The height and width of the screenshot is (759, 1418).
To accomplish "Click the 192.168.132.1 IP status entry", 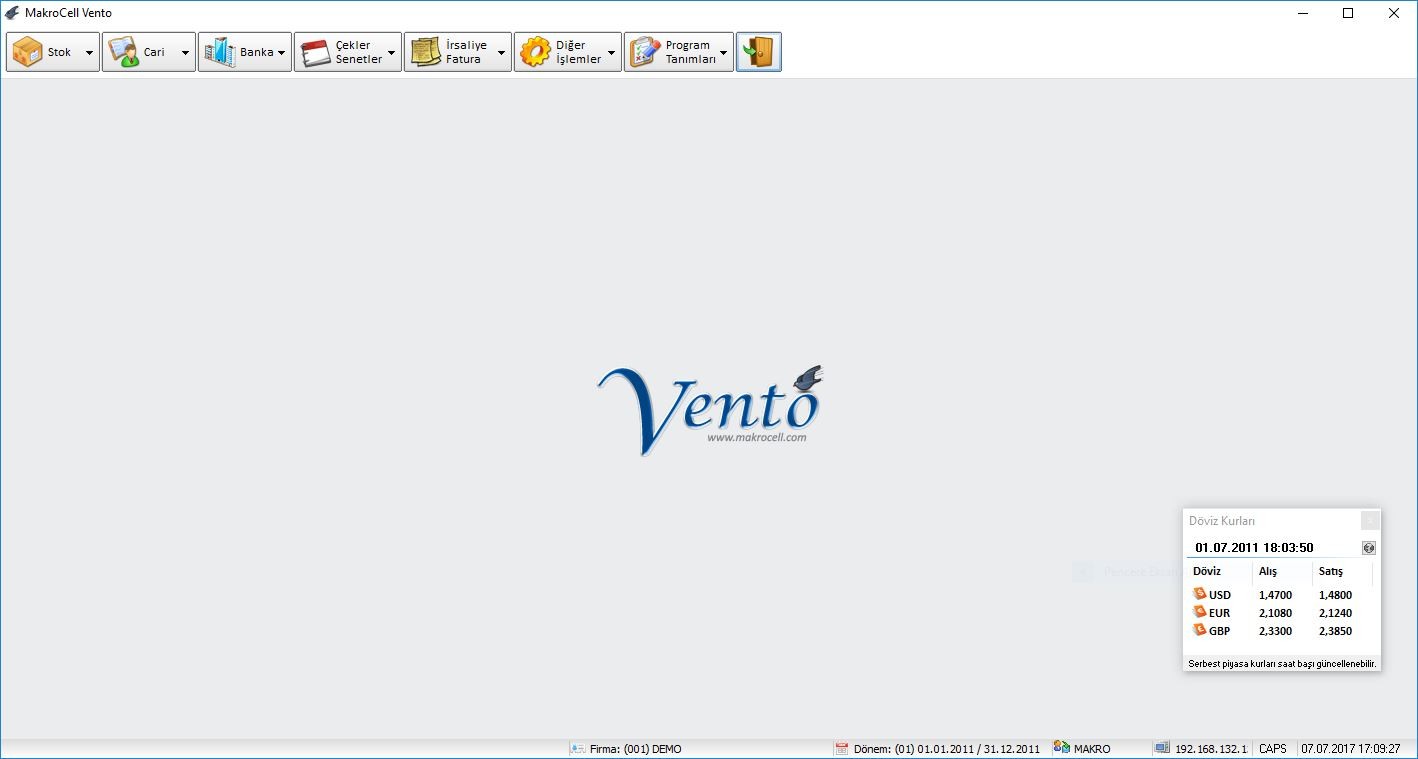I will point(1211,749).
